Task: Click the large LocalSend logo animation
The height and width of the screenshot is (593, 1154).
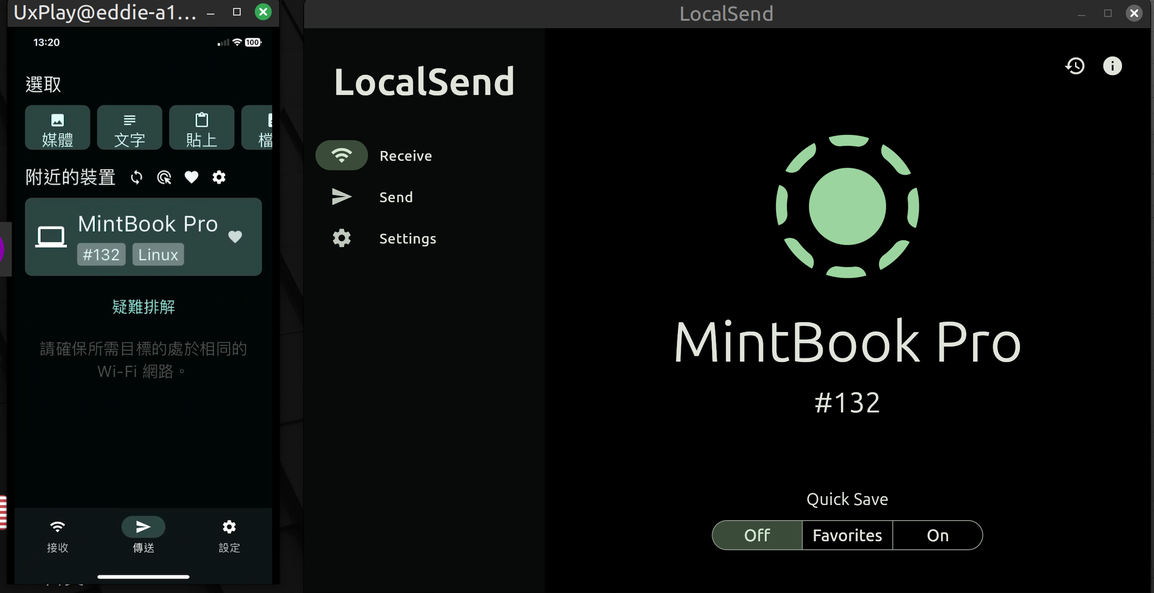Action: point(847,206)
